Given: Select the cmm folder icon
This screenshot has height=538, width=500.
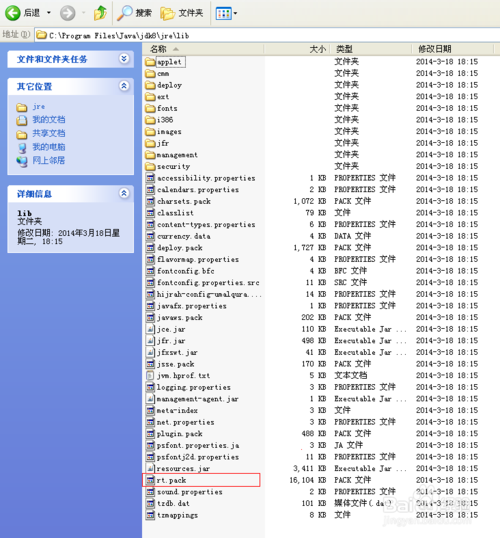Looking at the screenshot, I should pos(150,73).
